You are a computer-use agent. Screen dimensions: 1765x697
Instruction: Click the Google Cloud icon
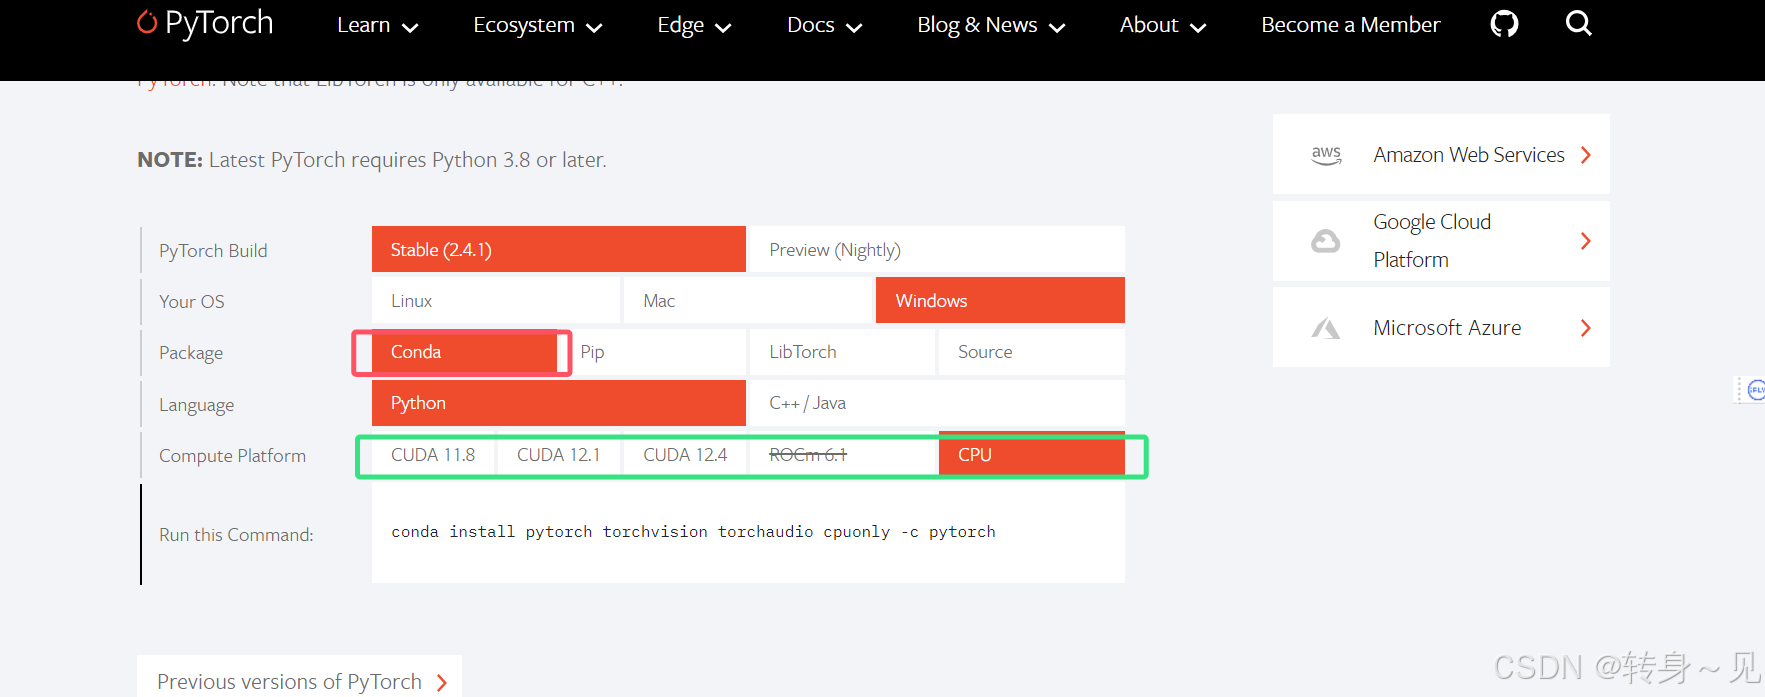1326,241
